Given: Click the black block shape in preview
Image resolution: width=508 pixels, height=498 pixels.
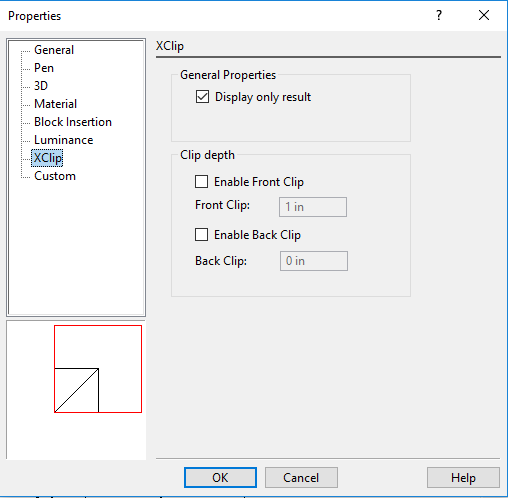Looking at the screenshot, I should 76,390.
